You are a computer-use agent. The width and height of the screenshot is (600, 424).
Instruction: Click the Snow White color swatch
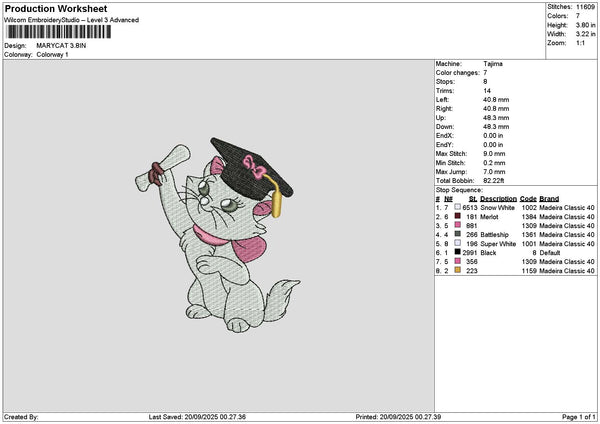click(x=457, y=207)
